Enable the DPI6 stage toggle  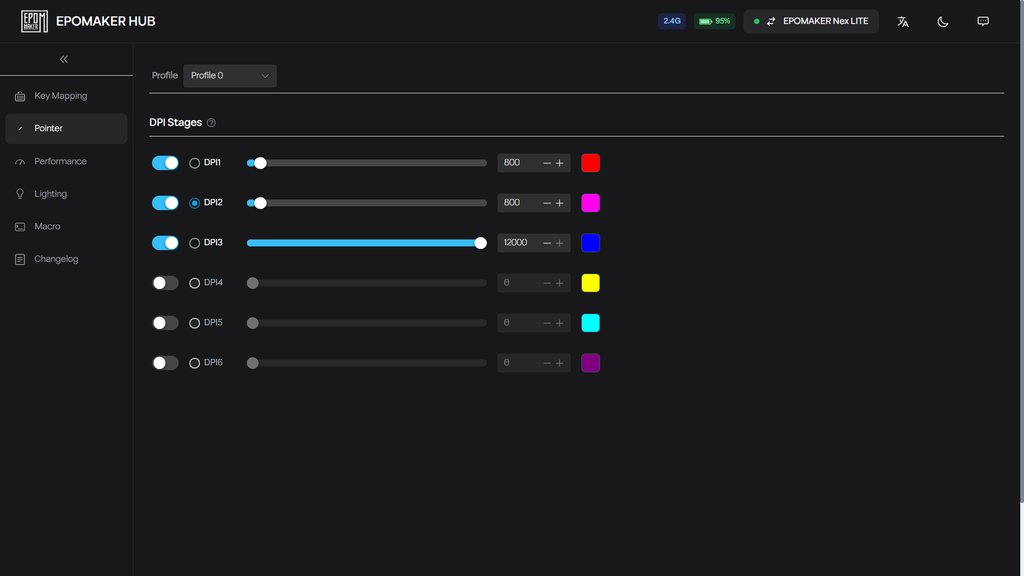point(165,362)
